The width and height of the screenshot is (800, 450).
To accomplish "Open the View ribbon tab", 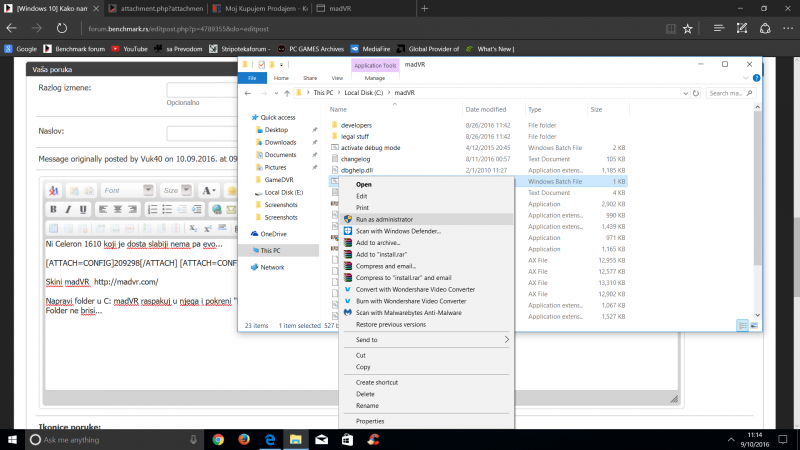I will 337,78.
